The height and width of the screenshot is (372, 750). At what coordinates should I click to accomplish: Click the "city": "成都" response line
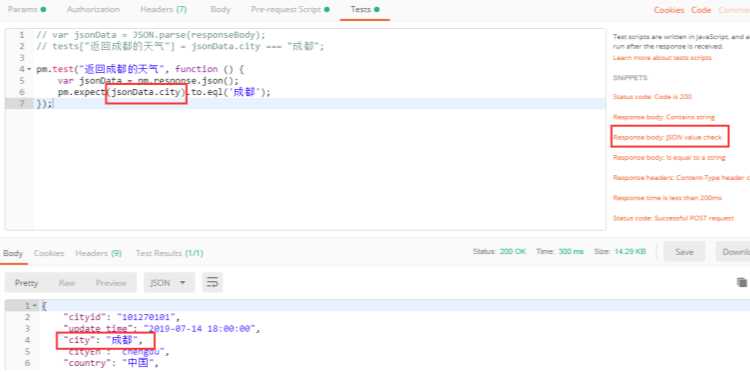coord(103,340)
